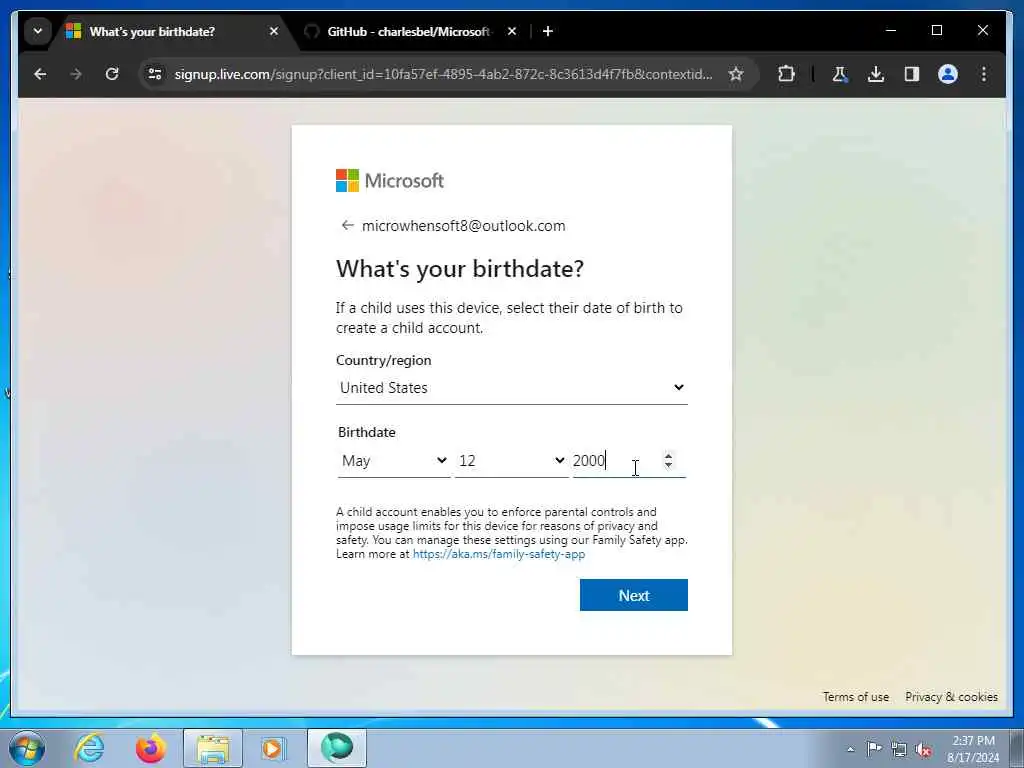Click the year spinner arrows
This screenshot has height=768, width=1024.
tap(668, 461)
